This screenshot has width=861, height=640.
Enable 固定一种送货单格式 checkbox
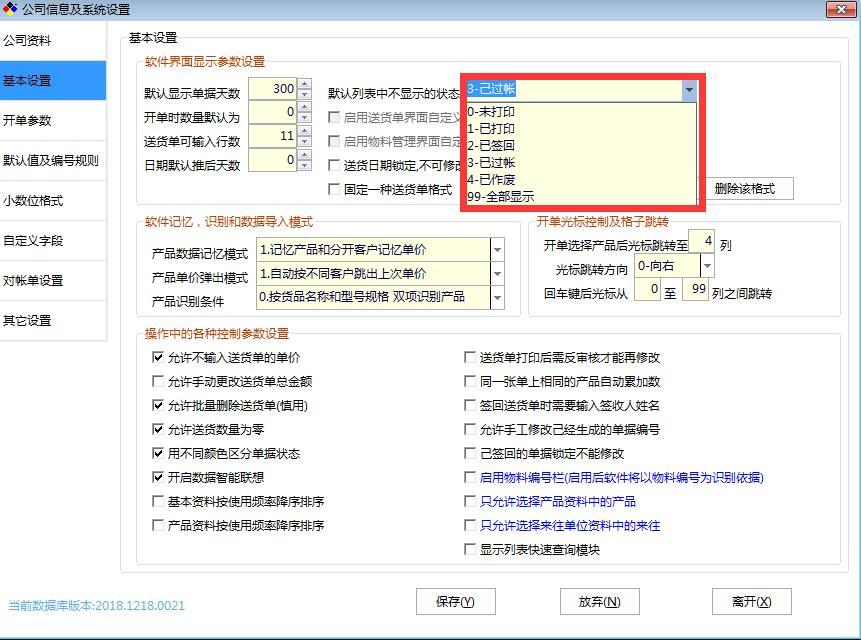coord(333,189)
